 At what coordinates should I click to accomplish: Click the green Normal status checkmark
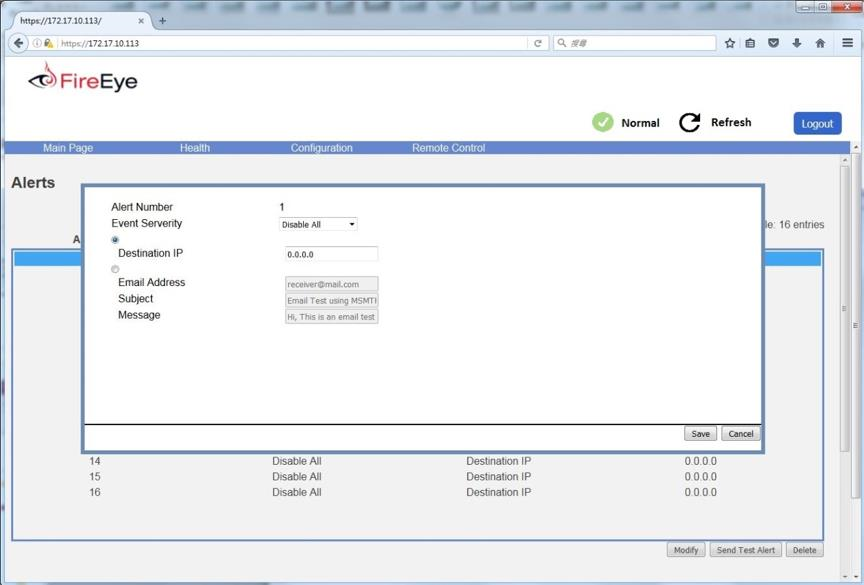coord(602,122)
